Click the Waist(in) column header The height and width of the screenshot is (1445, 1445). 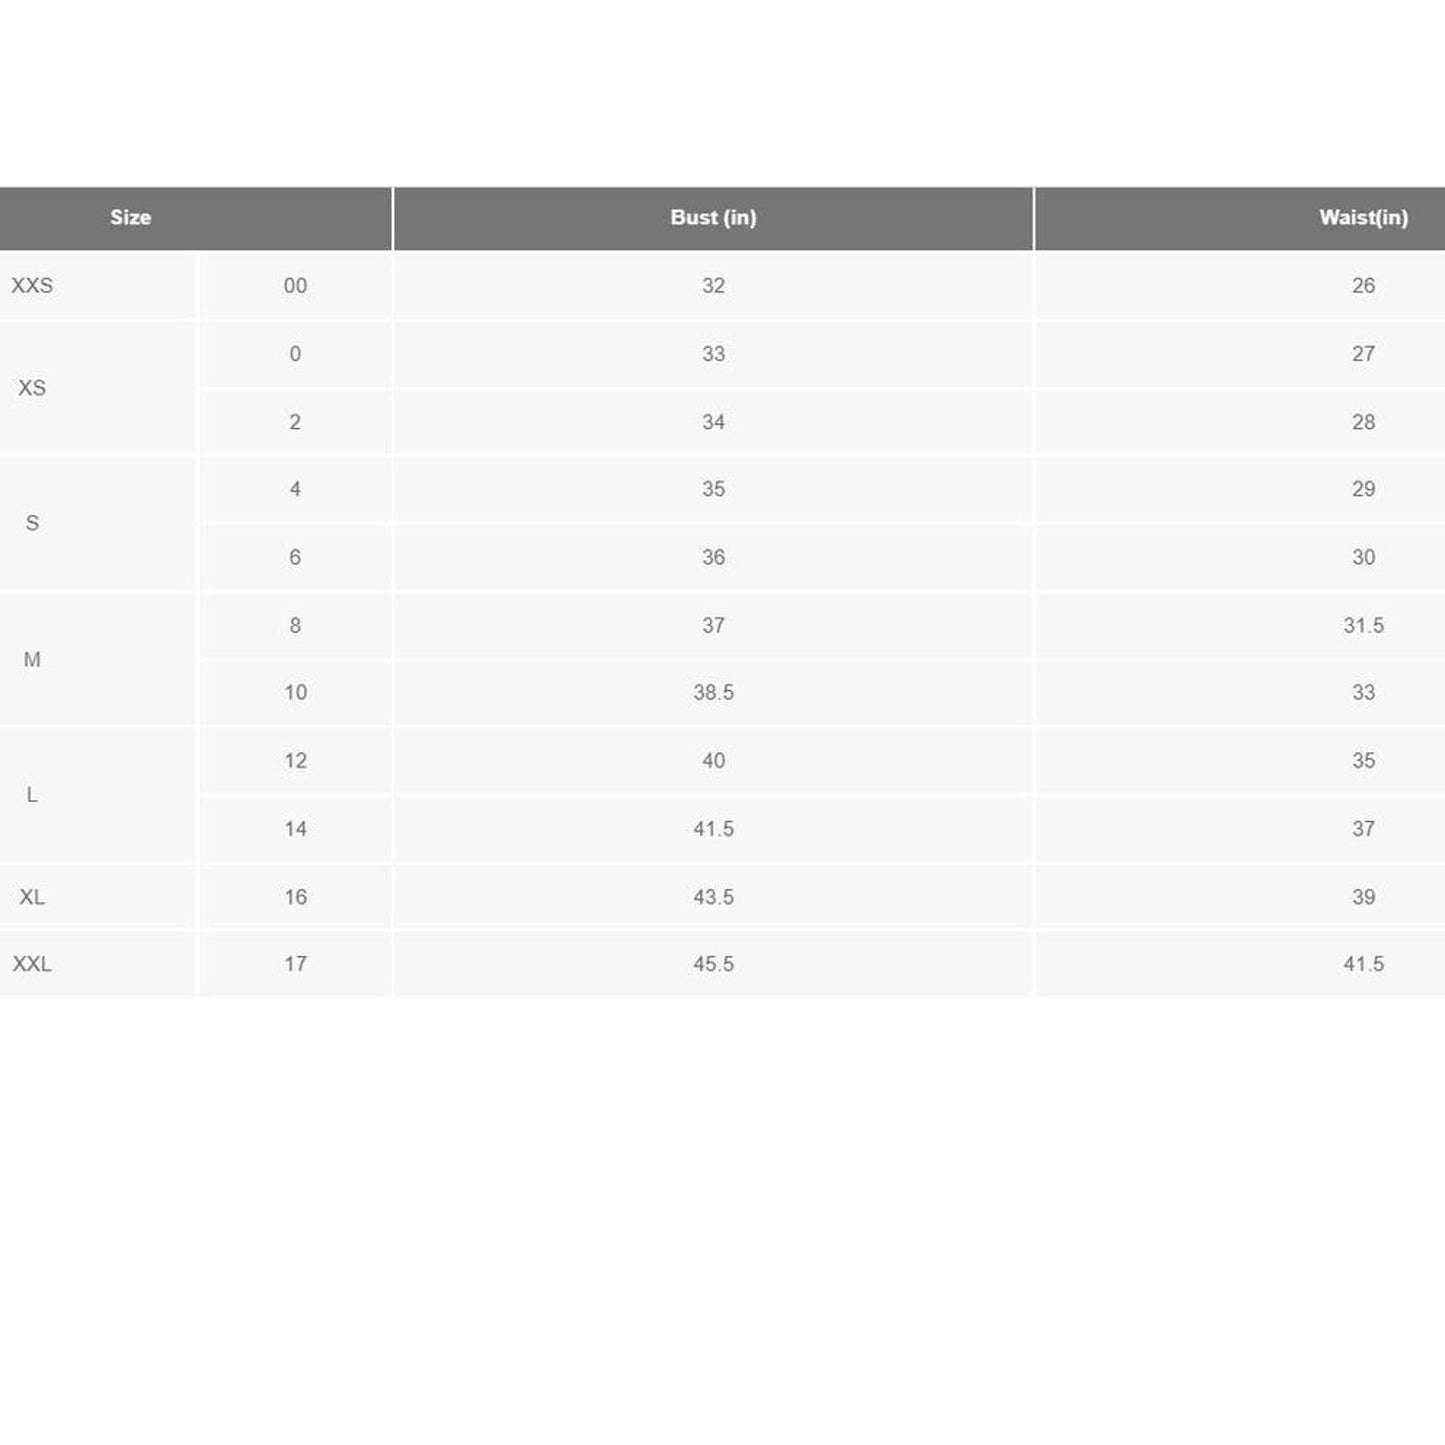pyautogui.click(x=1362, y=218)
